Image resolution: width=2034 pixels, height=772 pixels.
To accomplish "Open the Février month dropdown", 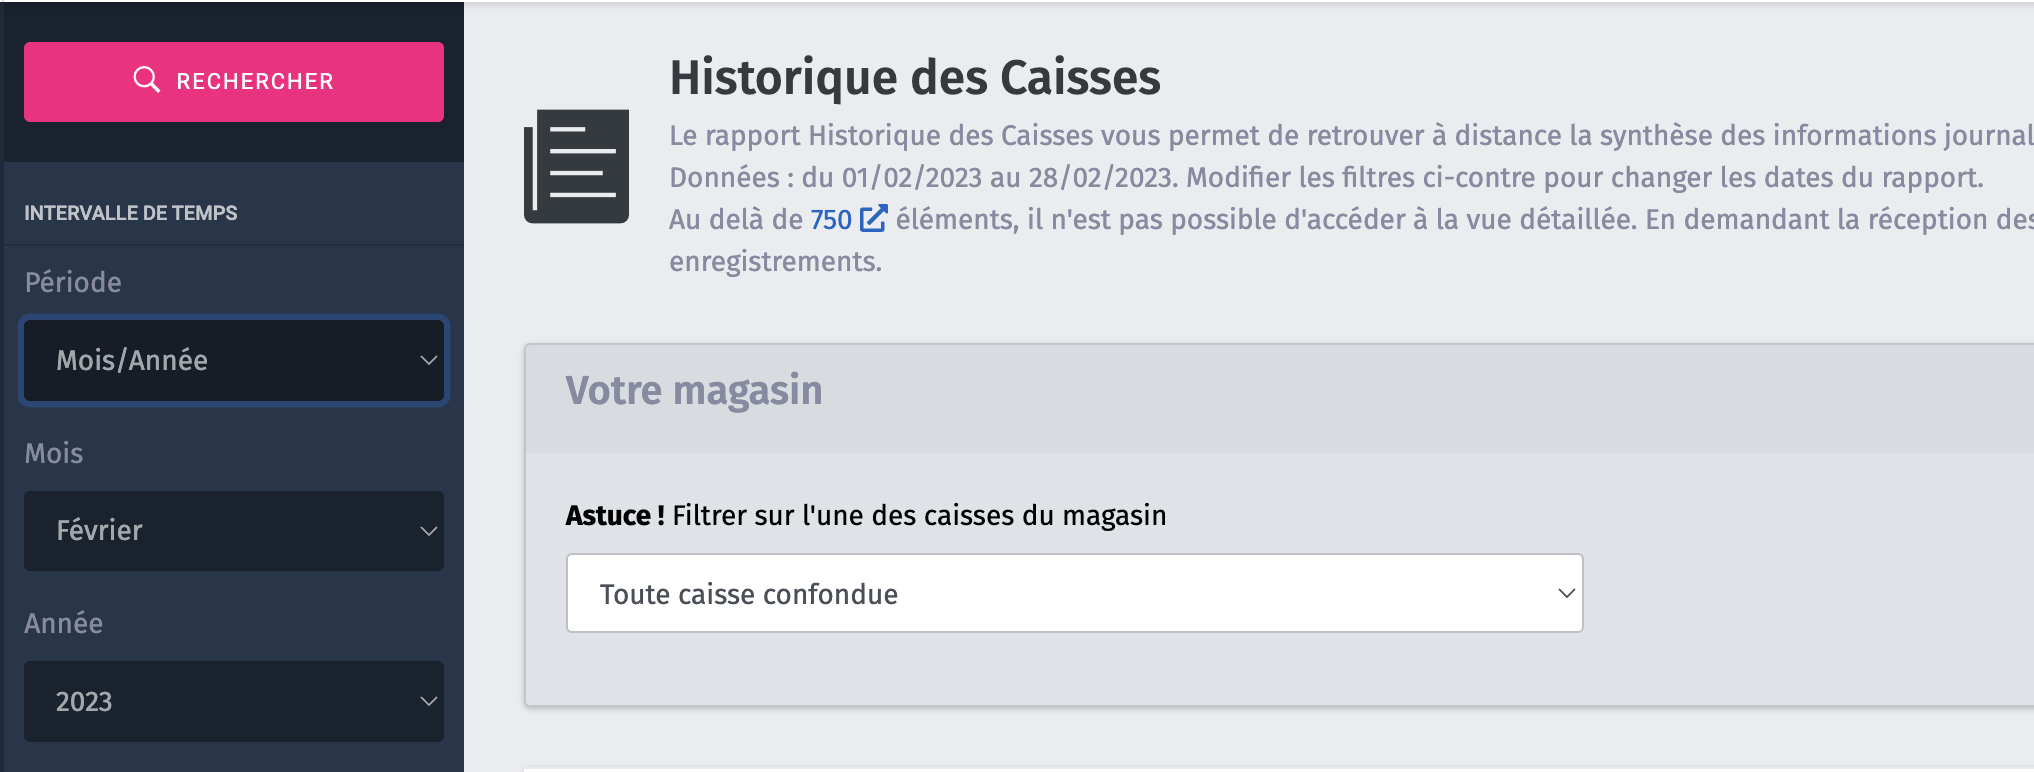I will click(x=234, y=531).
